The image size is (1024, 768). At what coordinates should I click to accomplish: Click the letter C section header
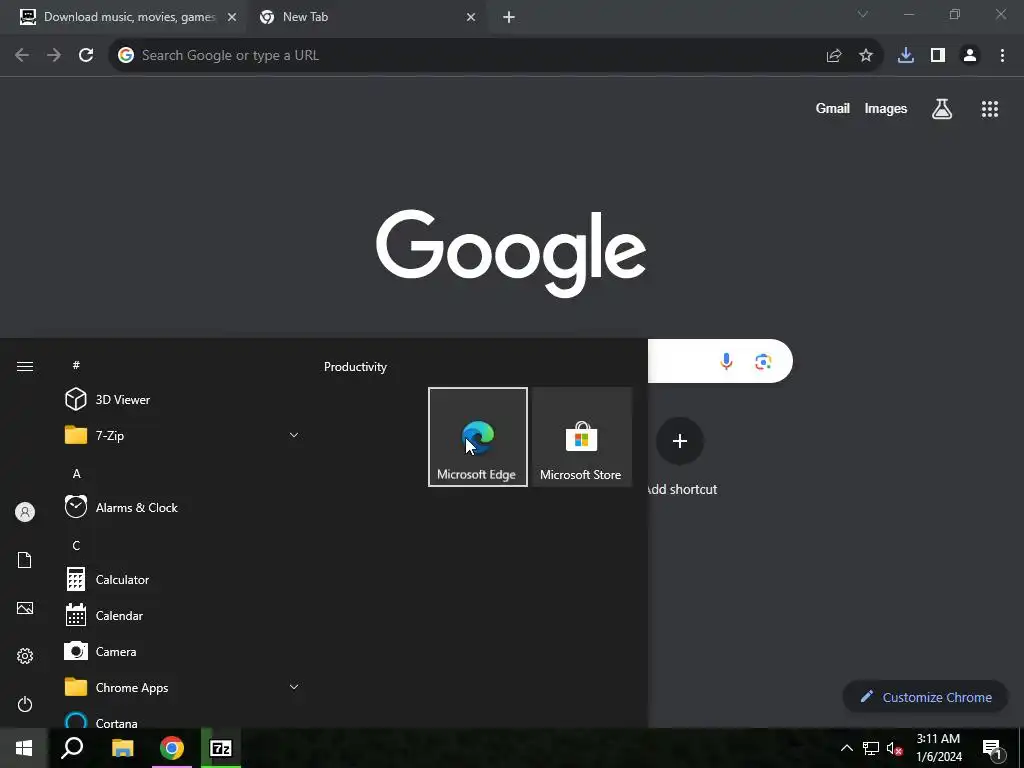(76, 545)
